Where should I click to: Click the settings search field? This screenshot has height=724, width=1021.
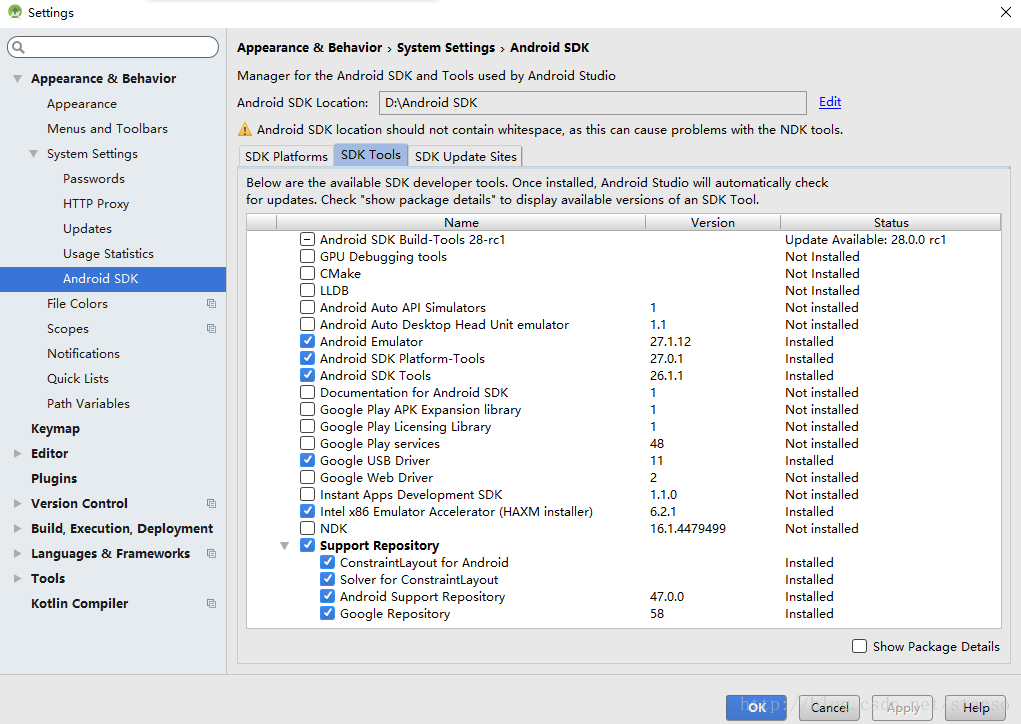tap(113, 47)
